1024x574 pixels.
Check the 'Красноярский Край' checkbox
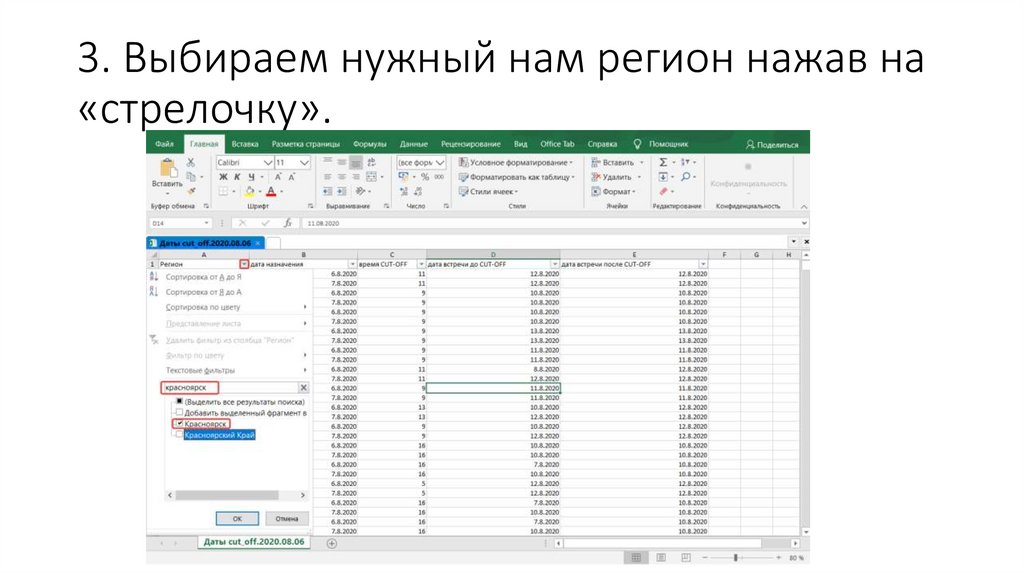pyautogui.click(x=179, y=435)
